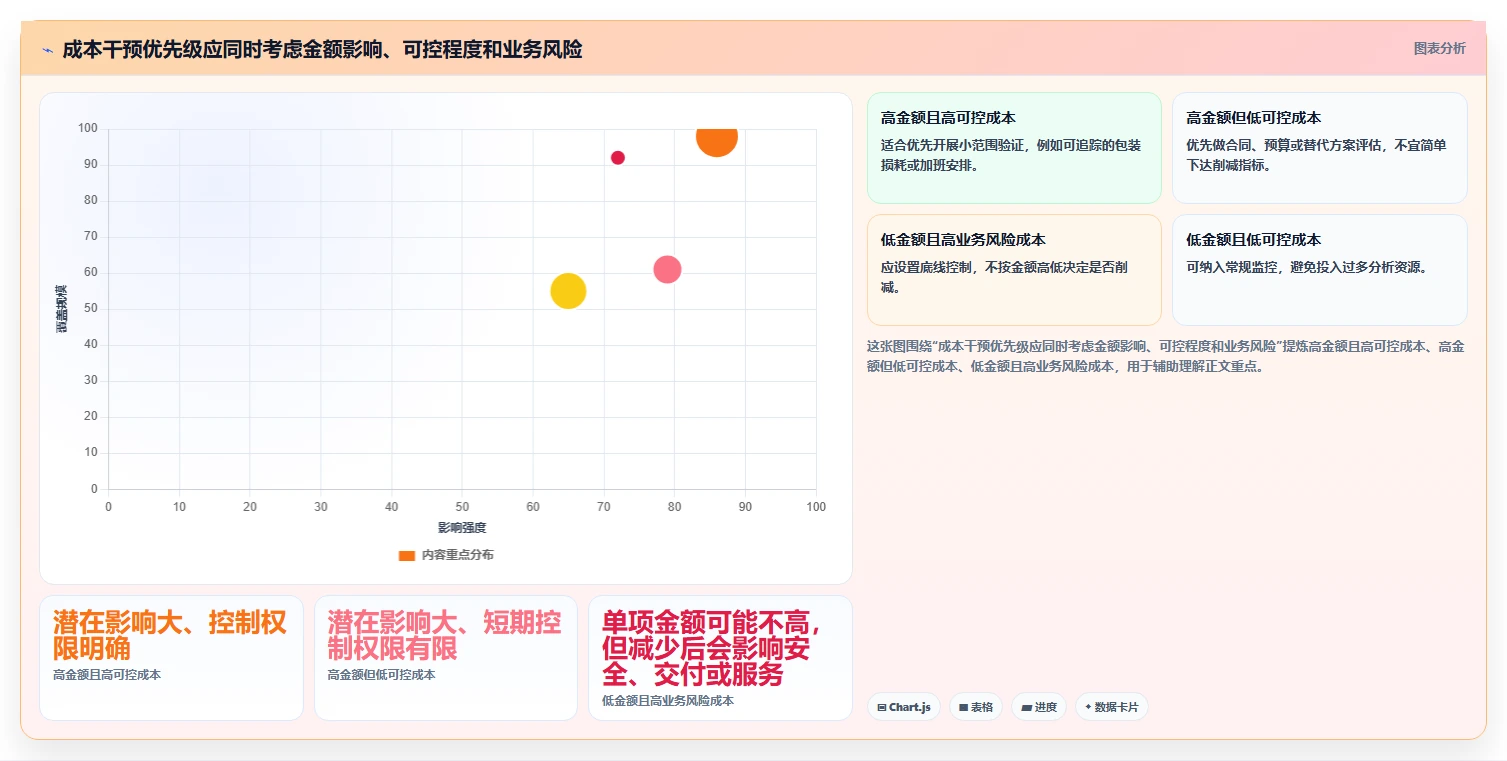Click the 数据卡片 chip
The height and width of the screenshot is (761, 1507).
[x=1111, y=707]
